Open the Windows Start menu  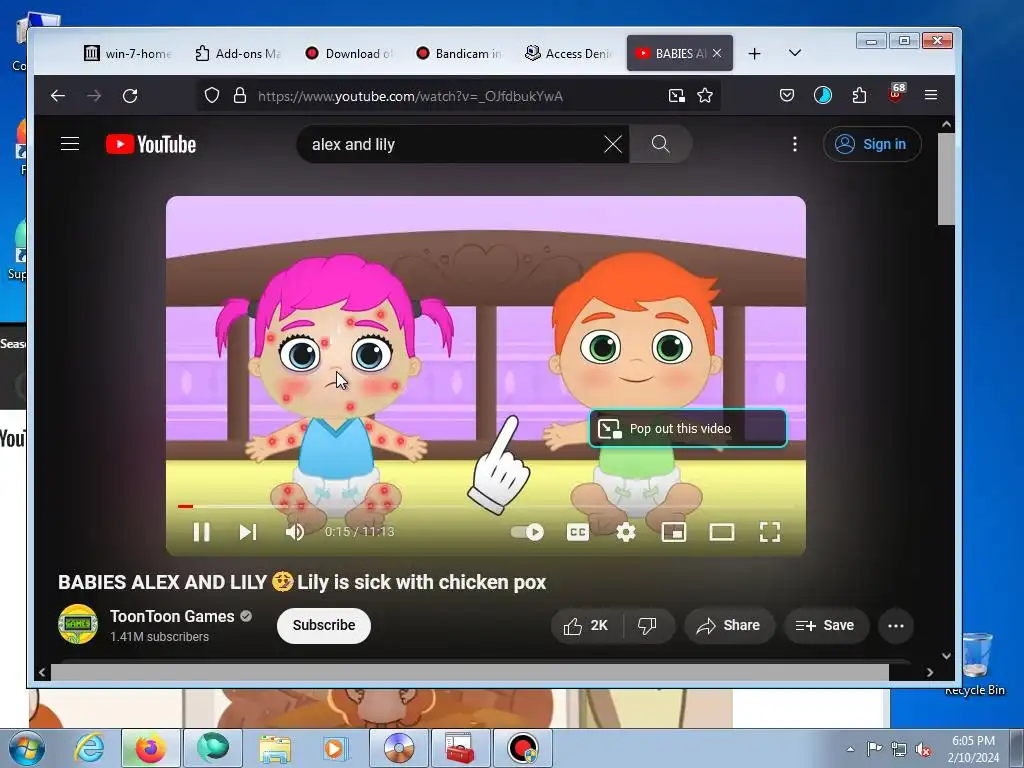[27, 748]
